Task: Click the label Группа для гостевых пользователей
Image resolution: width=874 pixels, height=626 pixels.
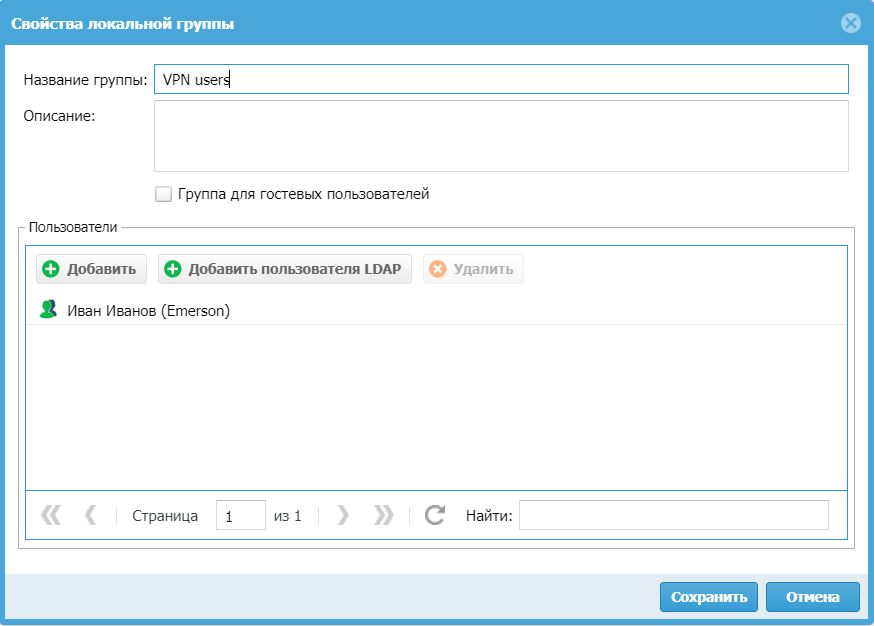Action: (x=303, y=194)
